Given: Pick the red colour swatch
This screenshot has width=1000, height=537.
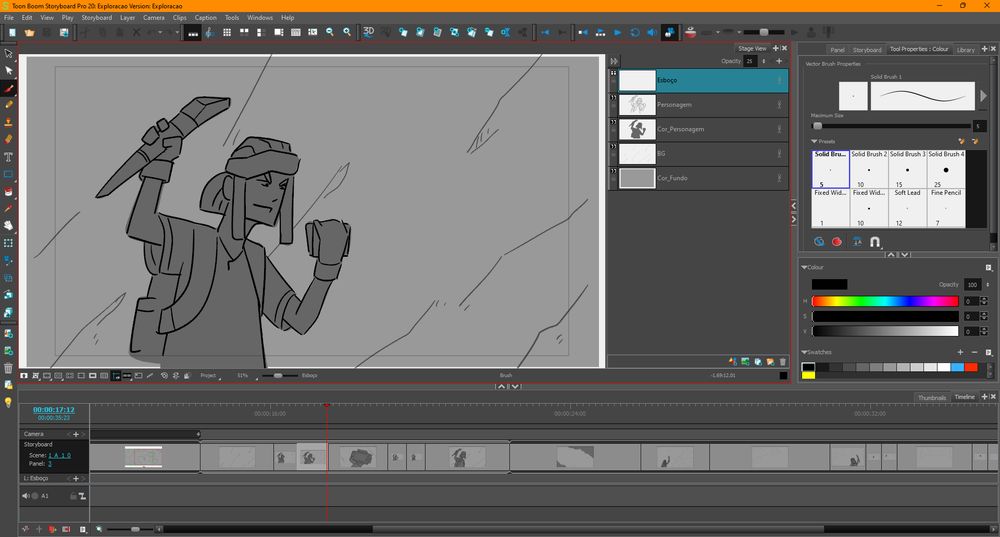Looking at the screenshot, I should (x=970, y=367).
